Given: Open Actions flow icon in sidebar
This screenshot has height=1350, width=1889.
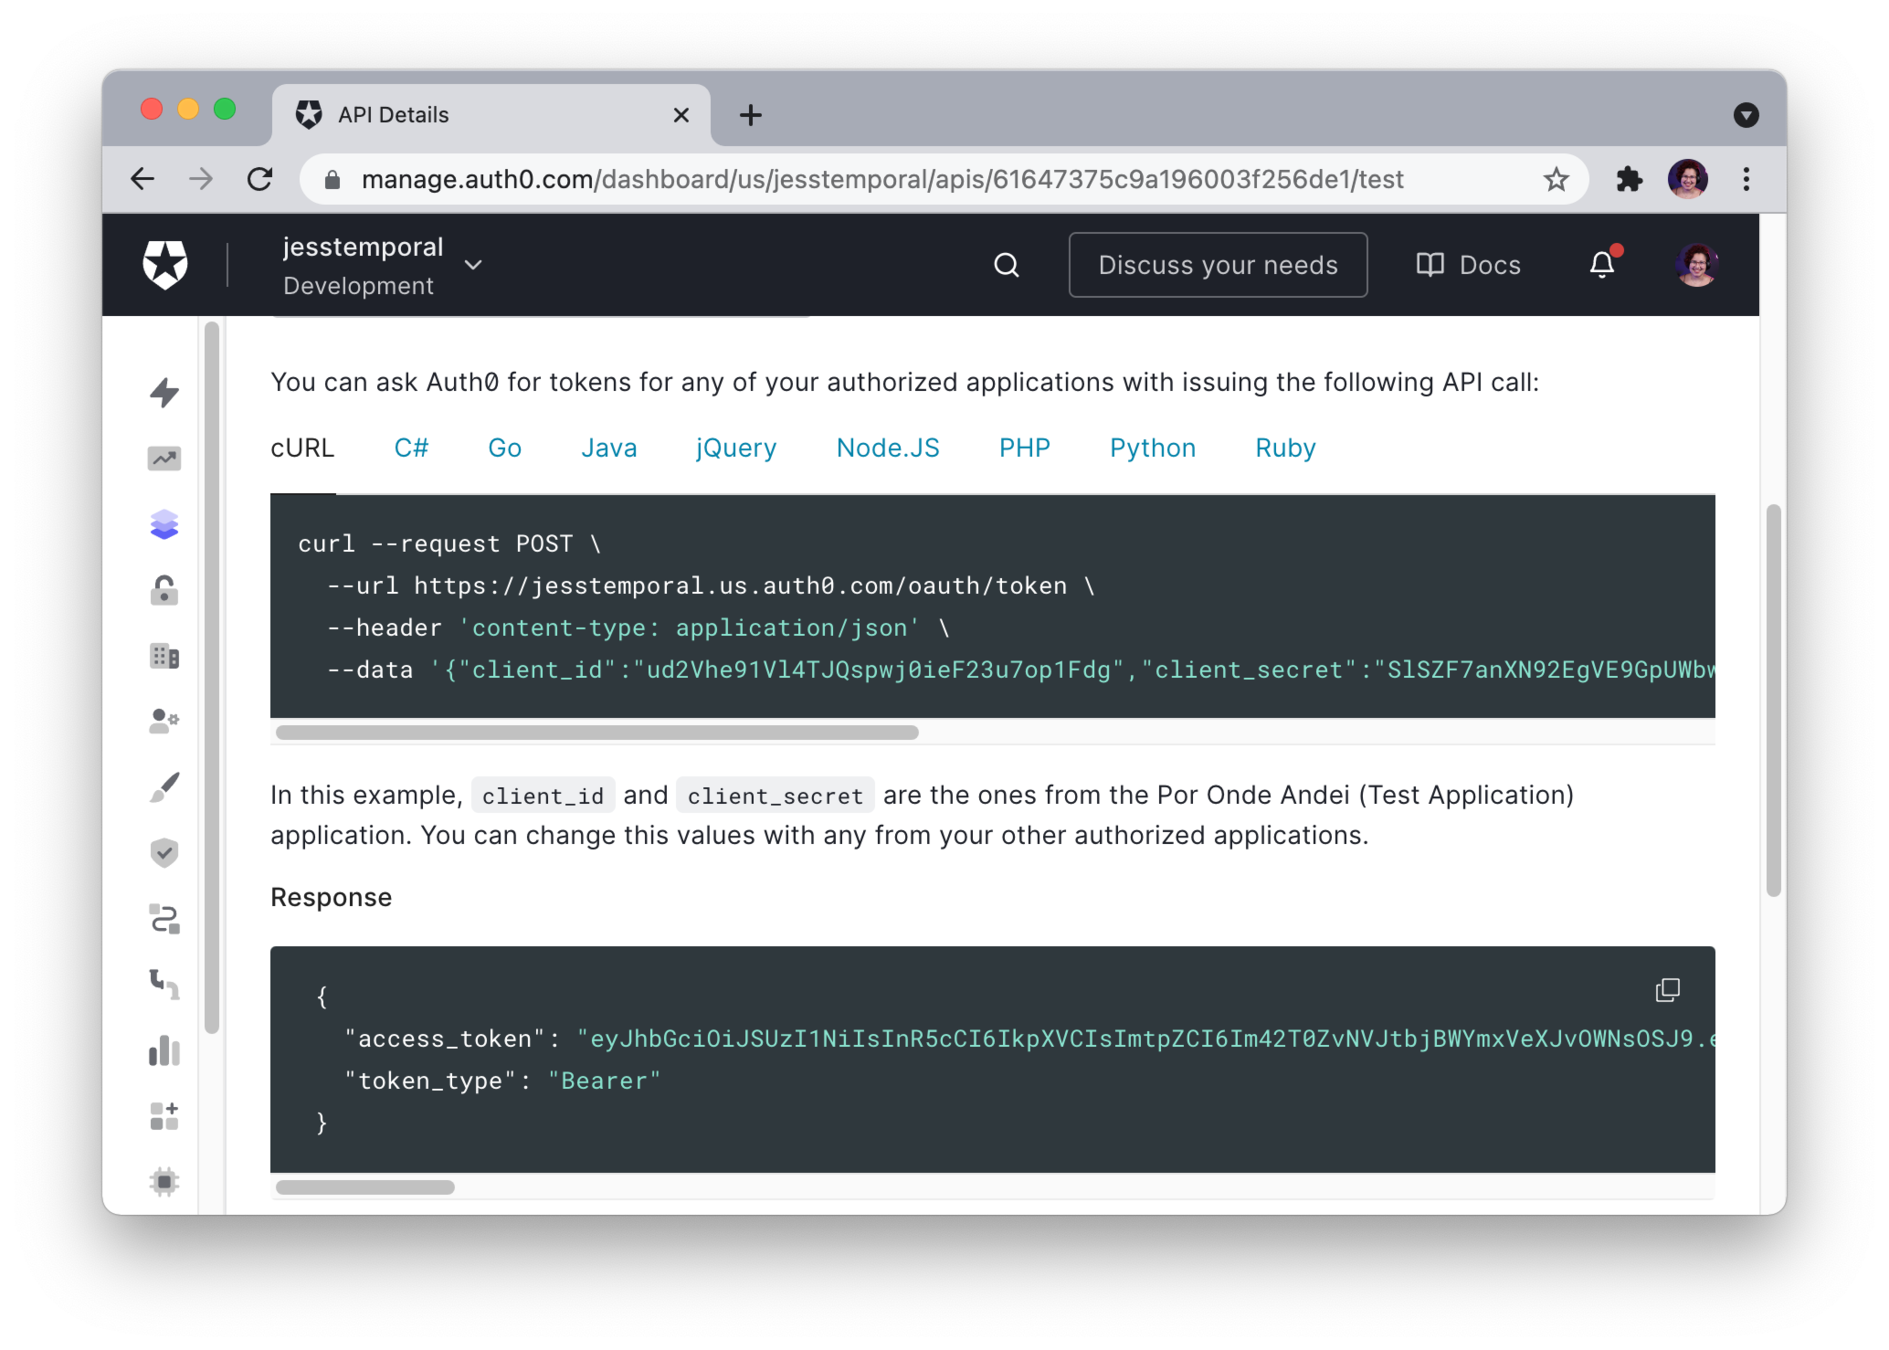Looking at the screenshot, I should 165,919.
